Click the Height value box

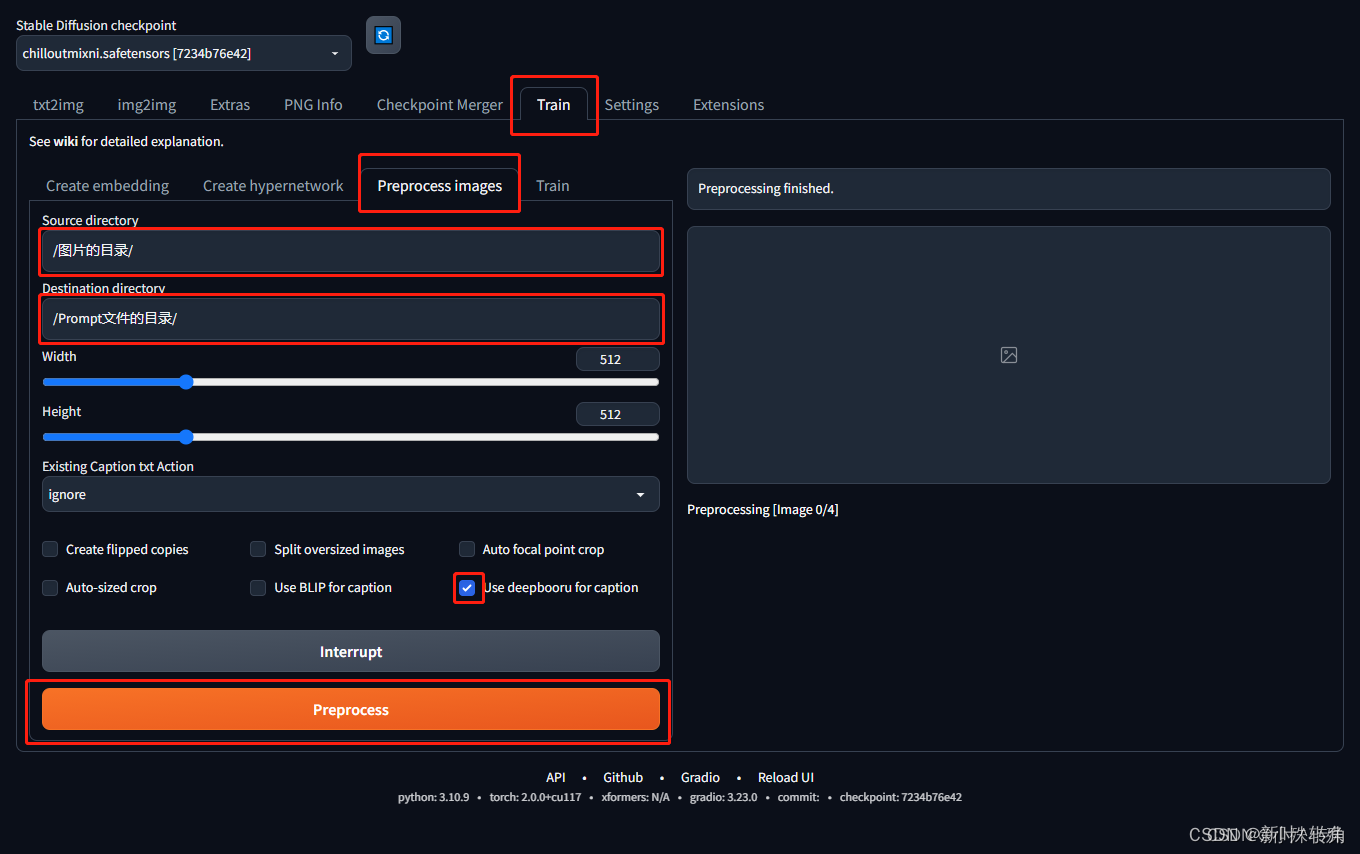[x=618, y=414]
